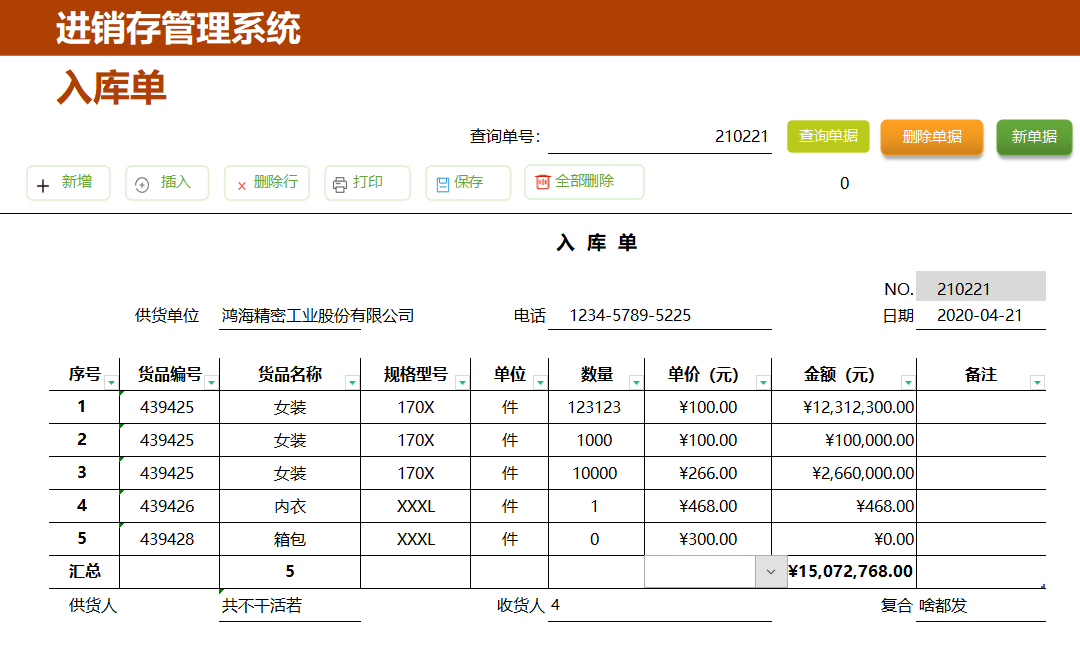
Task: Open the 数量 column filter dropdown
Action: 638,380
